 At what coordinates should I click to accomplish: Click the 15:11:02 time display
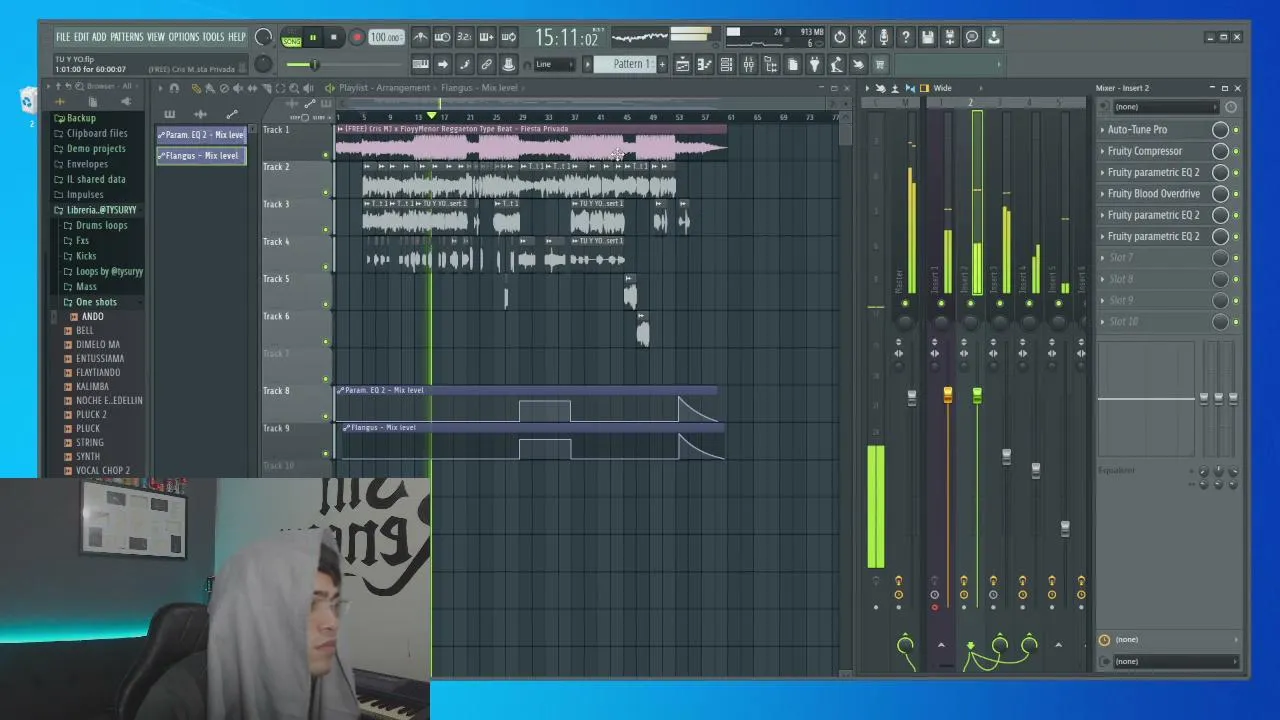click(x=566, y=38)
